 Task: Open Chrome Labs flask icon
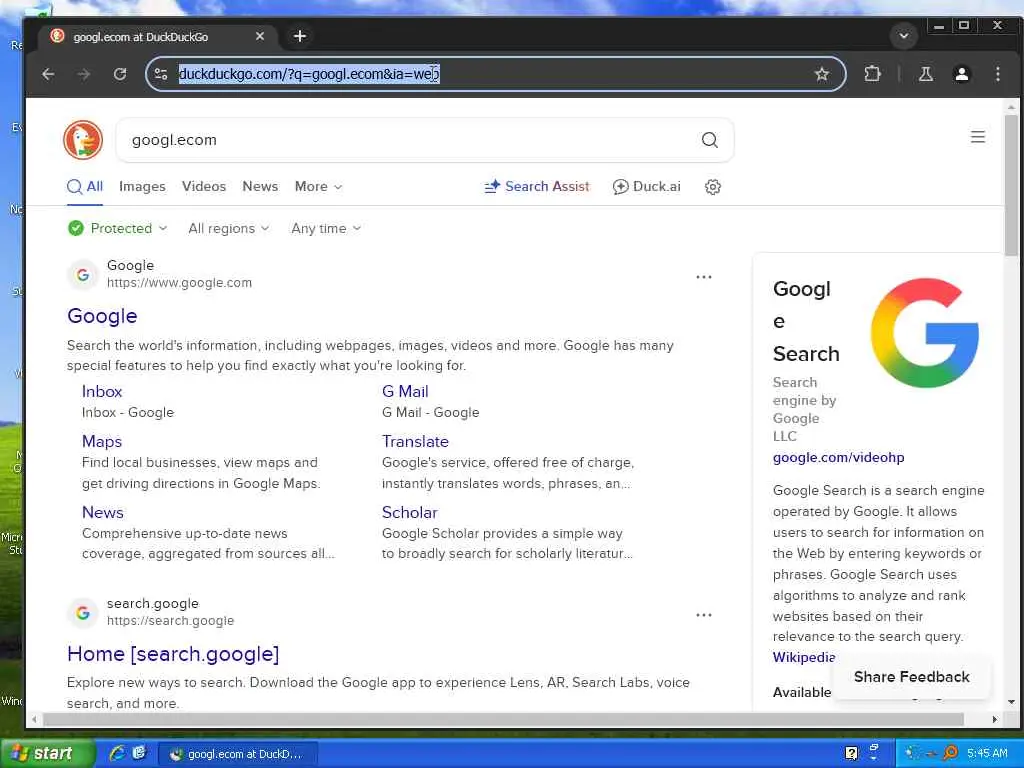click(x=925, y=74)
